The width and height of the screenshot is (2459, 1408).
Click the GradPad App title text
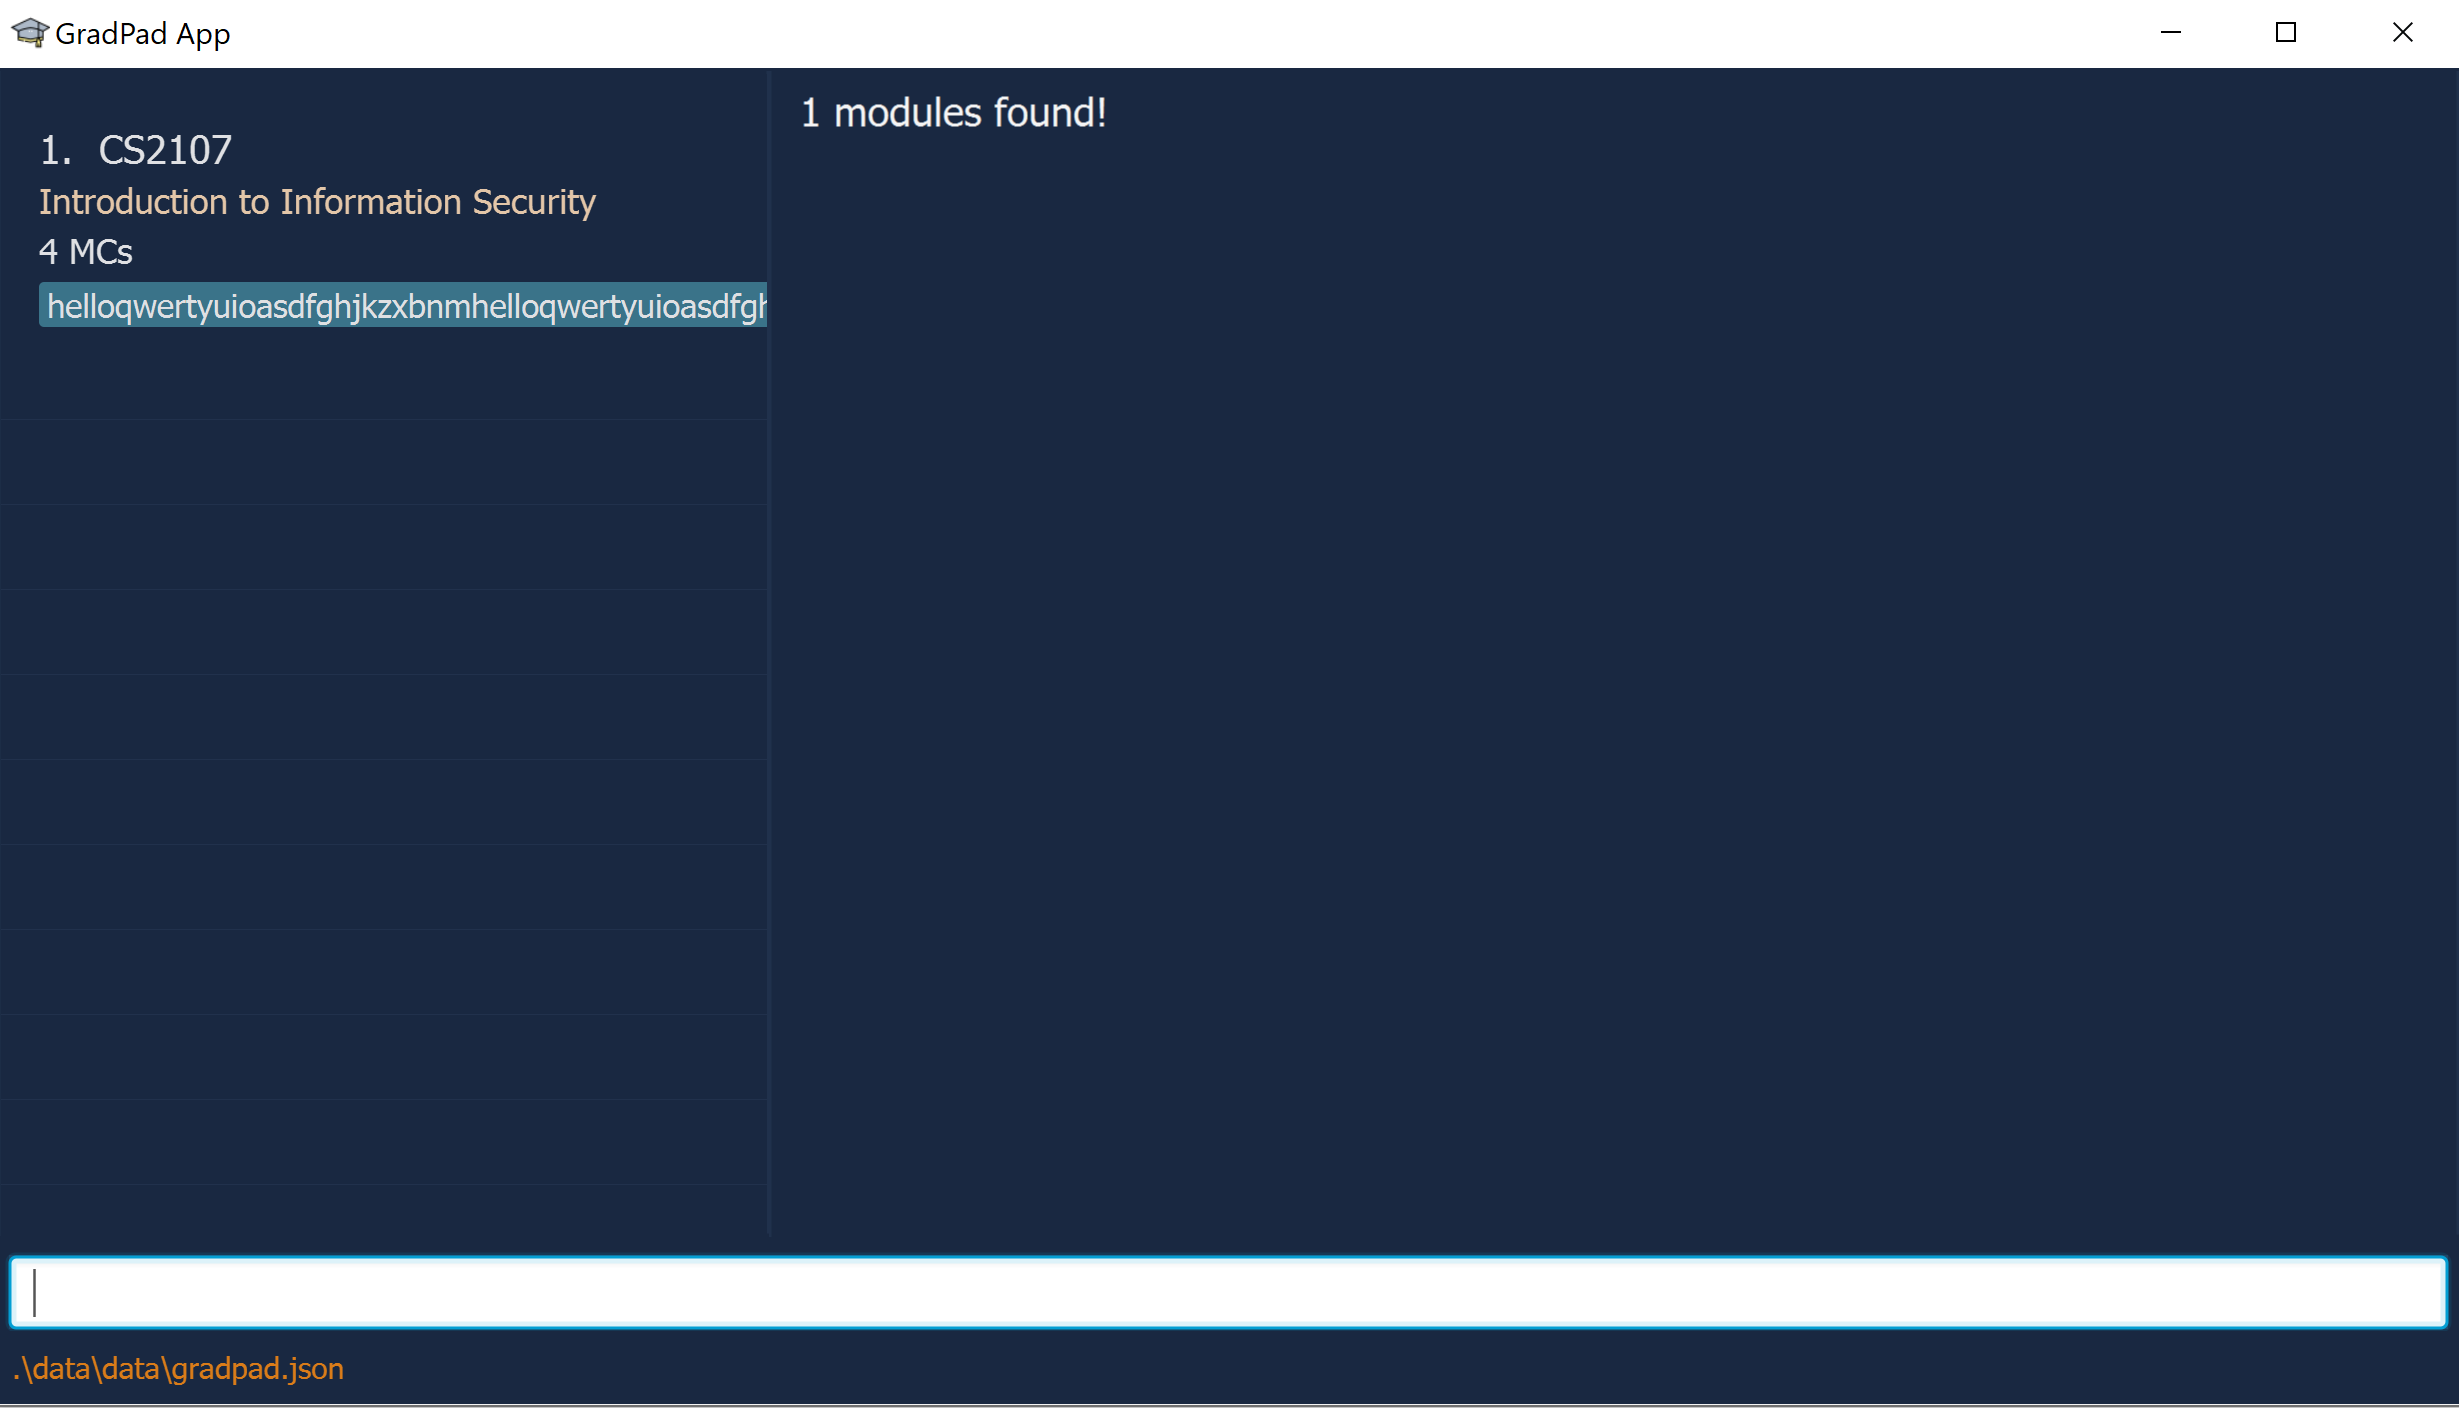(x=142, y=34)
